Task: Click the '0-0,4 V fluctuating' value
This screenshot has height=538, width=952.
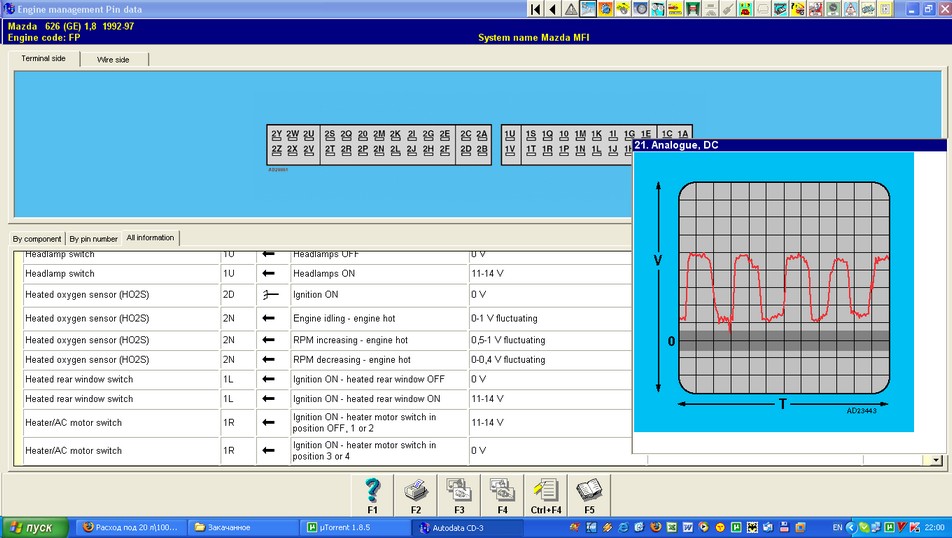Action: point(508,360)
